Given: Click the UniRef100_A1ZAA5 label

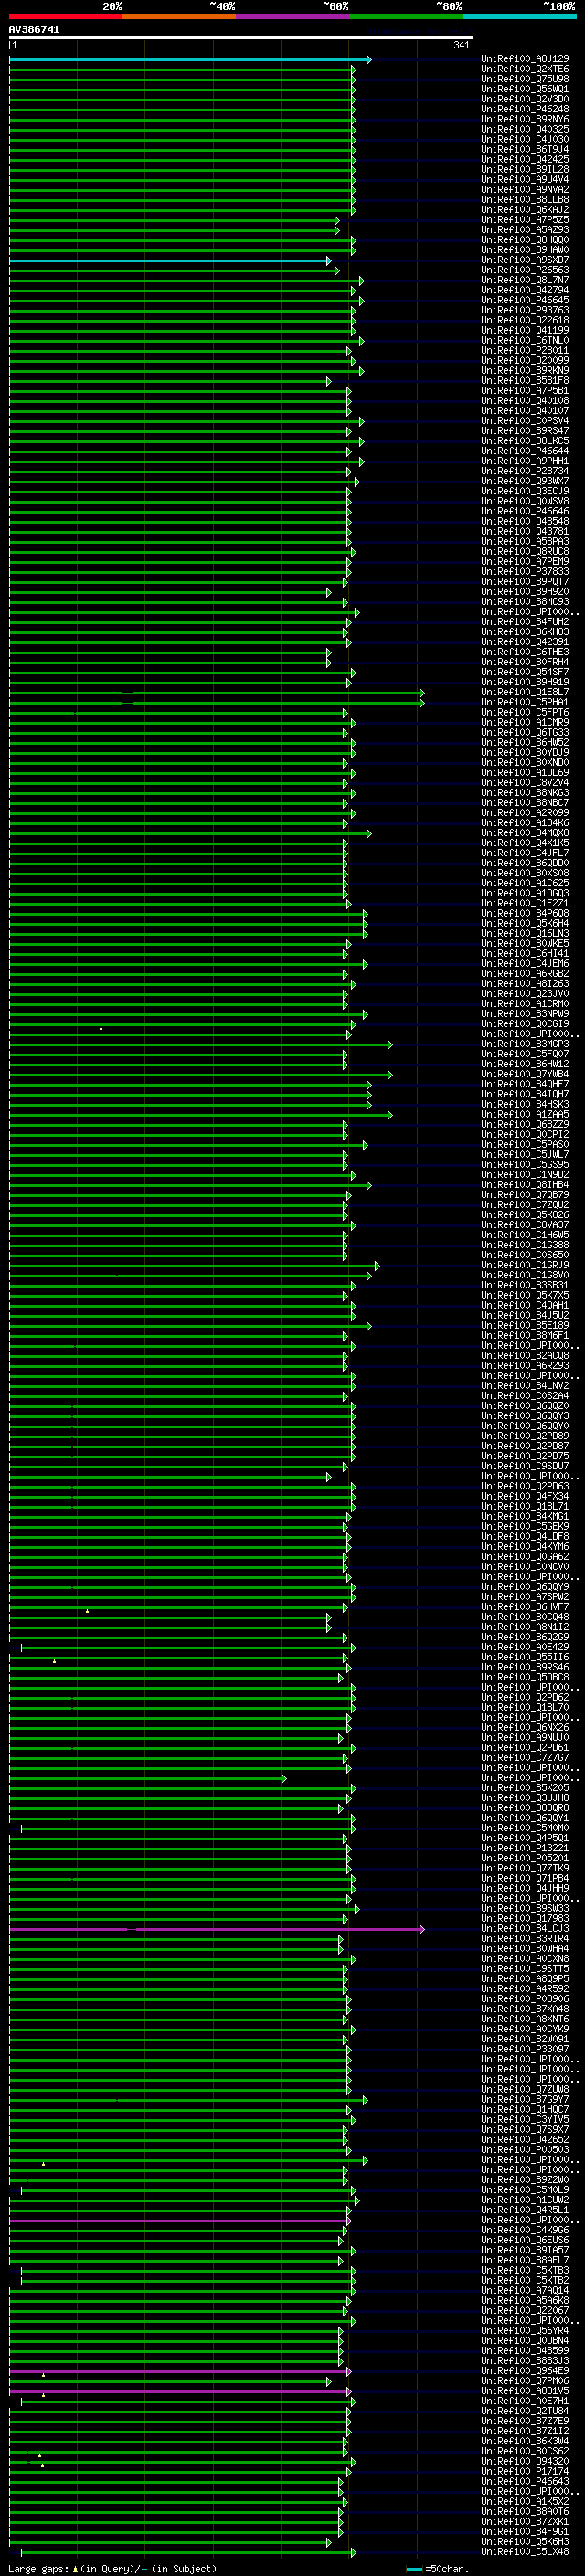Looking at the screenshot, I should click(x=525, y=1114).
